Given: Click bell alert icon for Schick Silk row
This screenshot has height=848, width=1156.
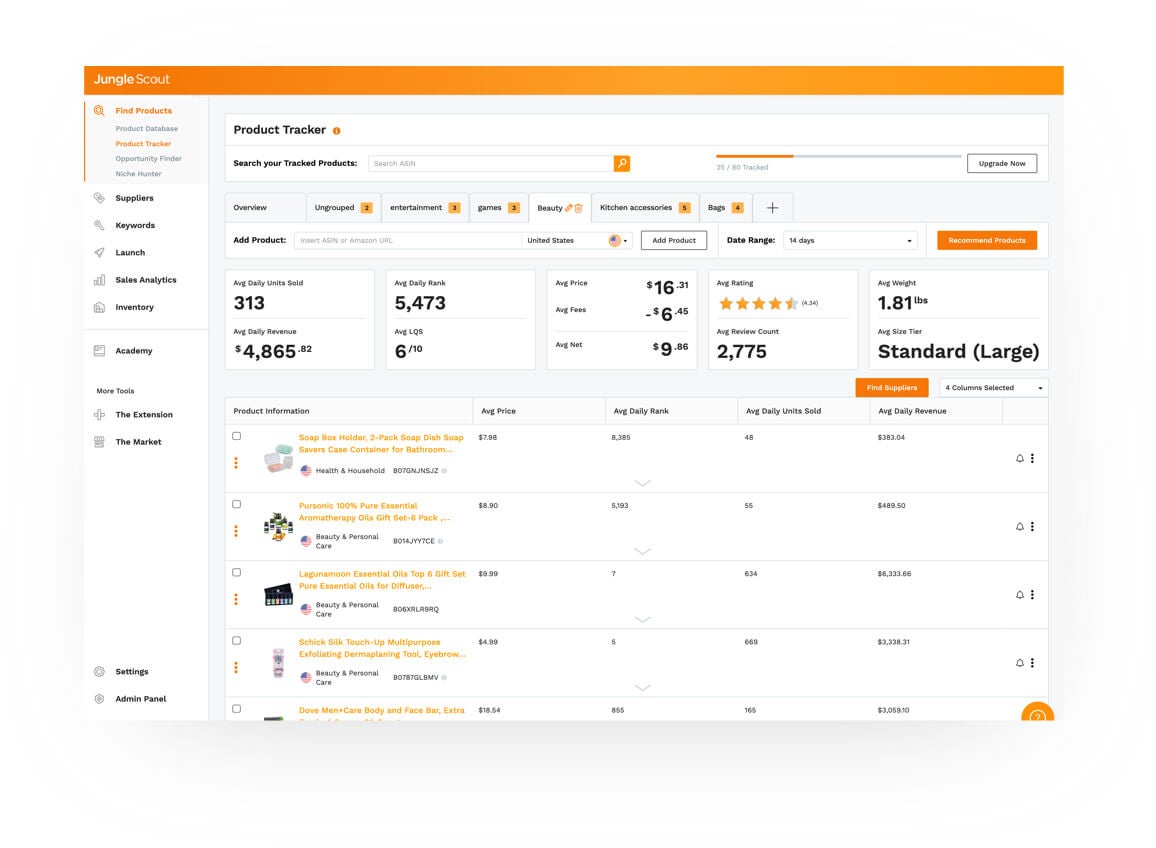Looking at the screenshot, I should [x=1020, y=663].
